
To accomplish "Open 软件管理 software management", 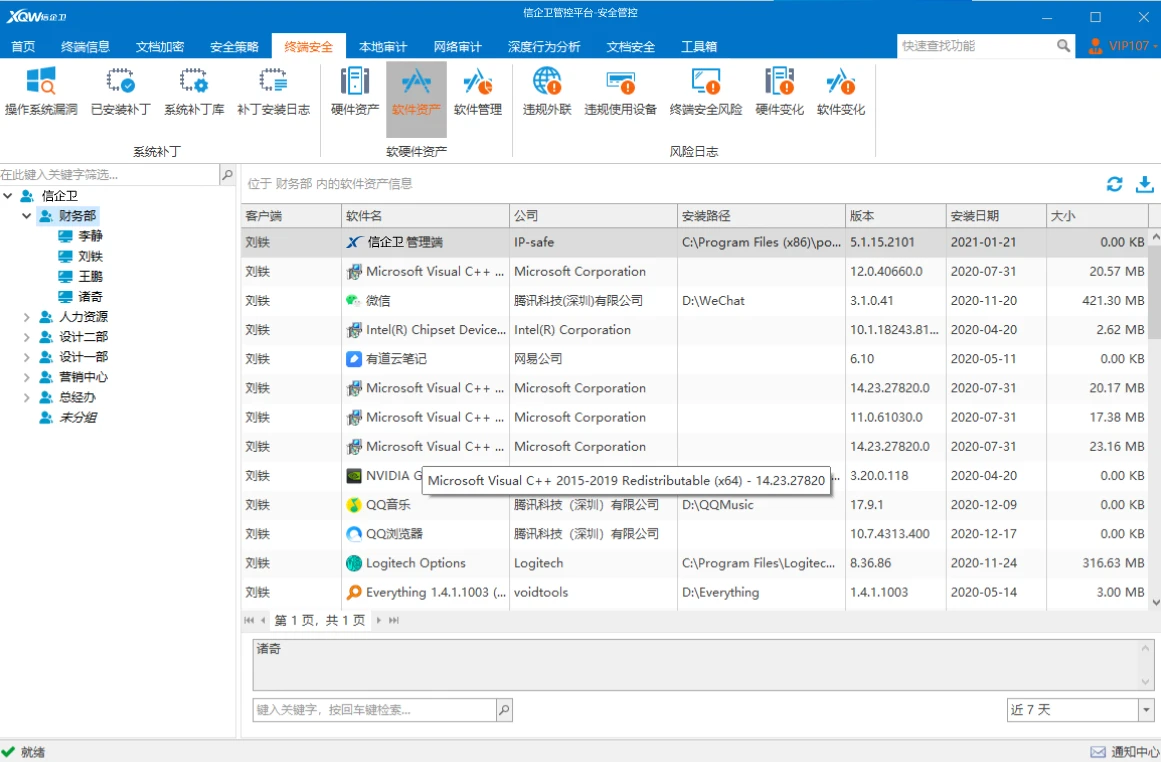I will pos(478,92).
